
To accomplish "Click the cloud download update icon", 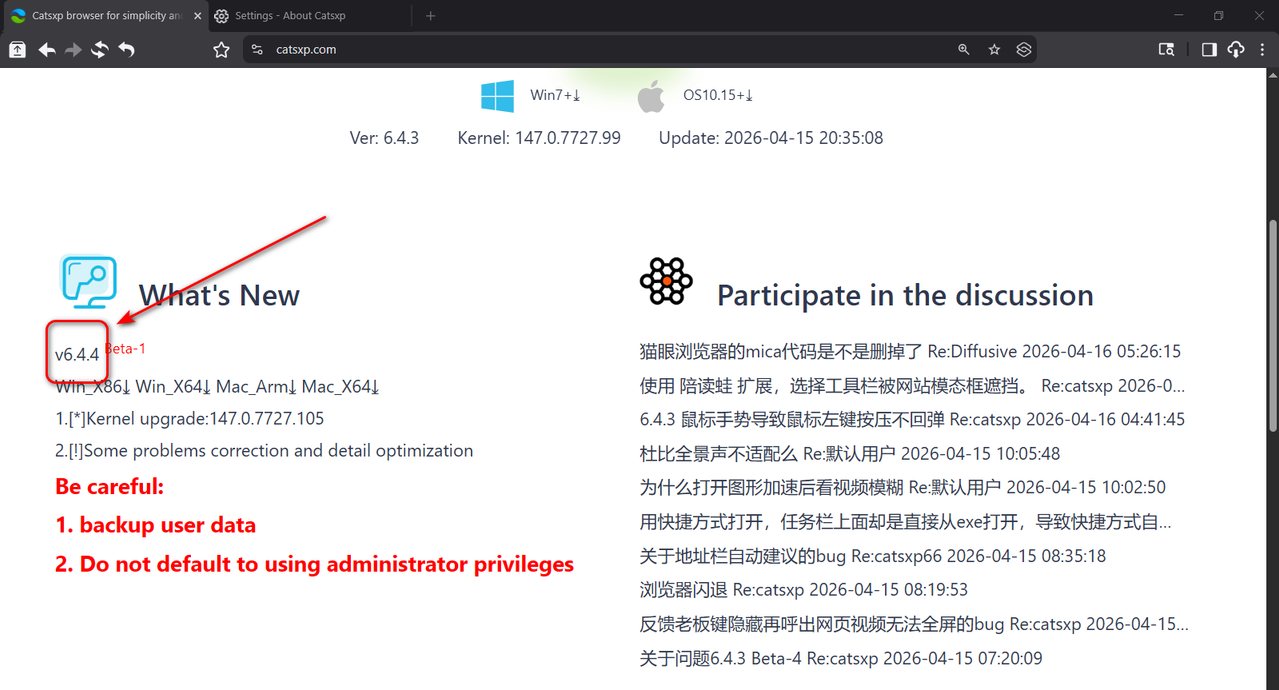I will tap(1235, 49).
